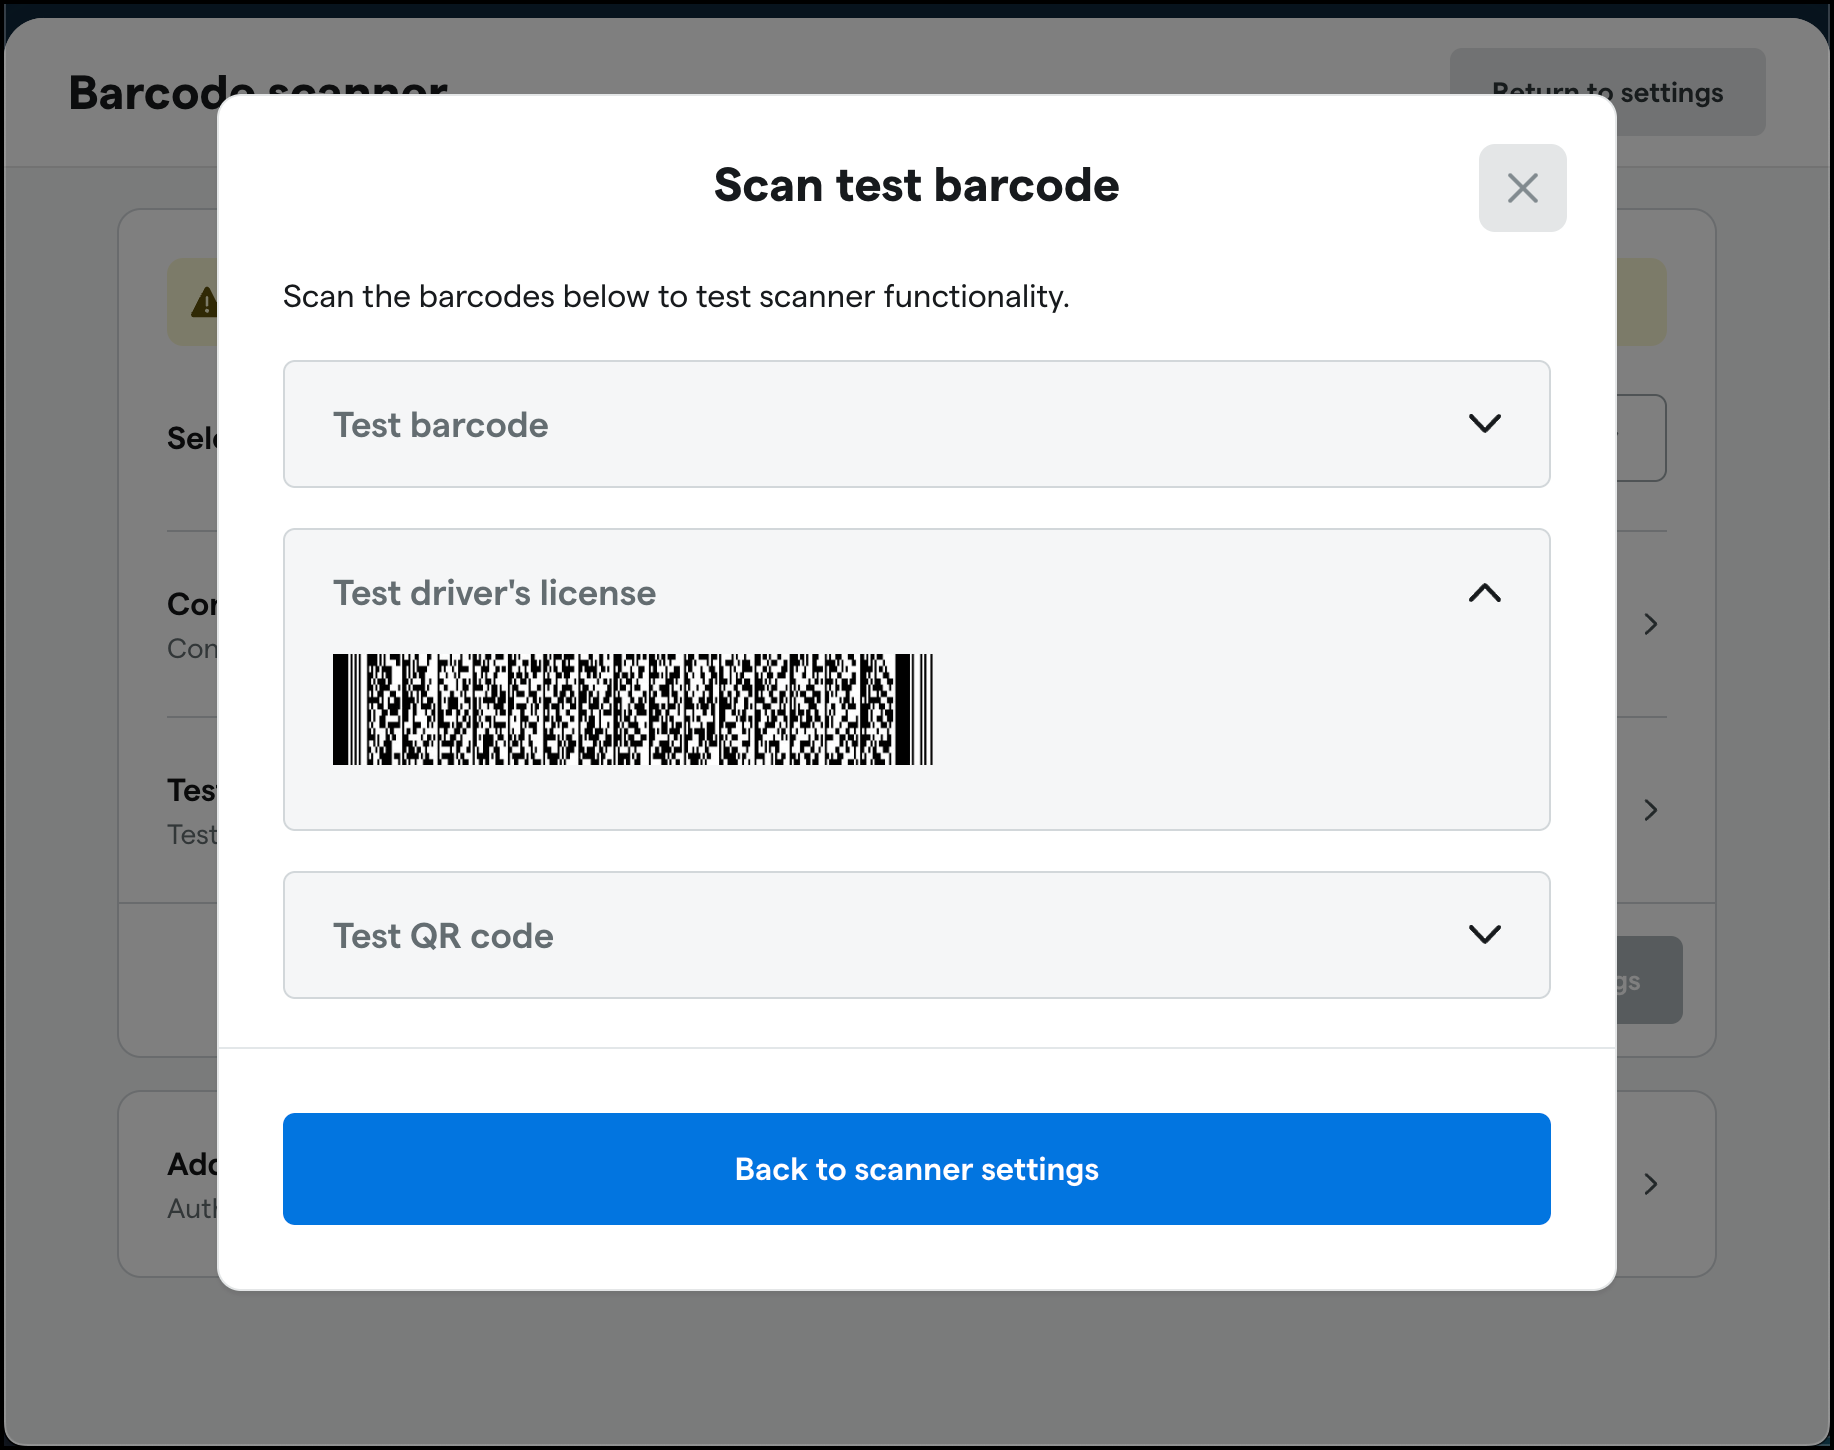Click the Test barcode row label
This screenshot has width=1834, height=1450.
[440, 424]
